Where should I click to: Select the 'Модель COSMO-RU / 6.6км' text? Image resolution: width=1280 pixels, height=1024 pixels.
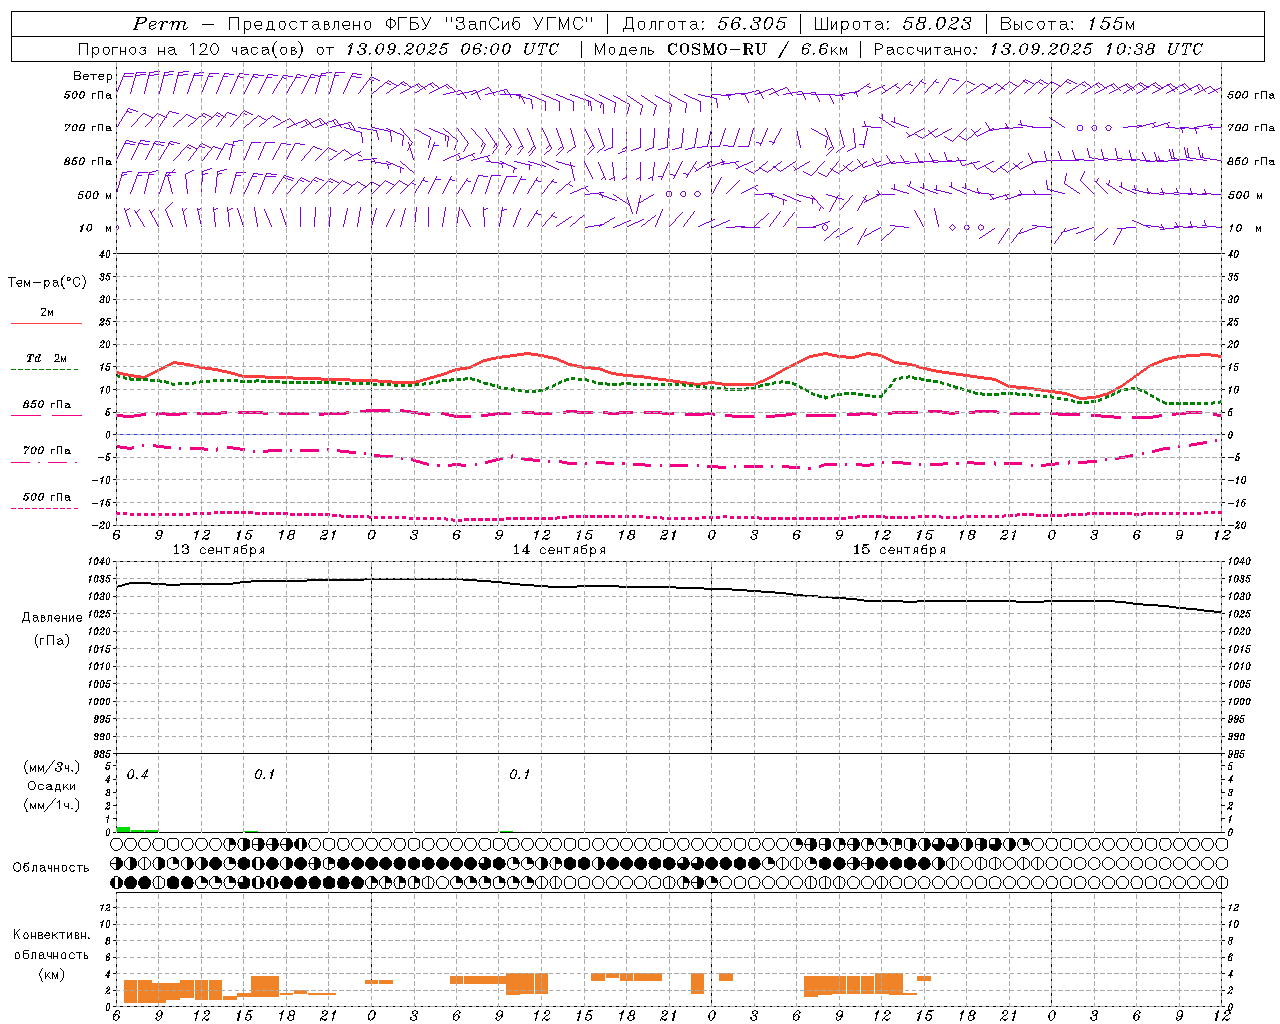(721, 49)
